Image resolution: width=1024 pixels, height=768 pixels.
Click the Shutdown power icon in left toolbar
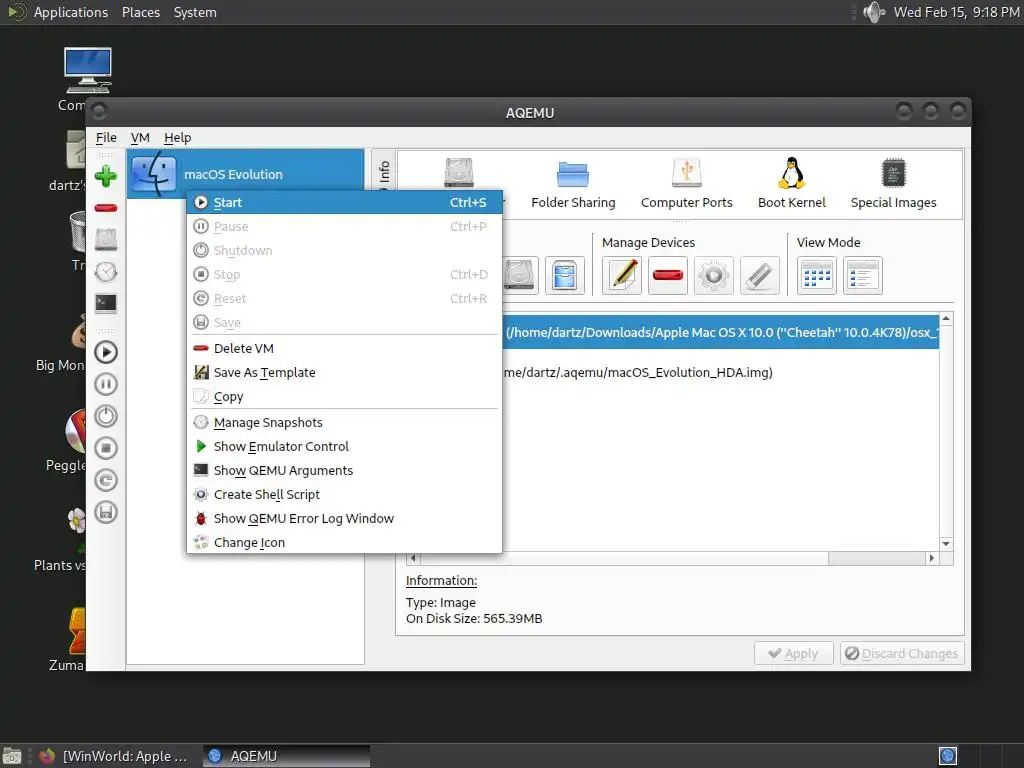click(106, 416)
